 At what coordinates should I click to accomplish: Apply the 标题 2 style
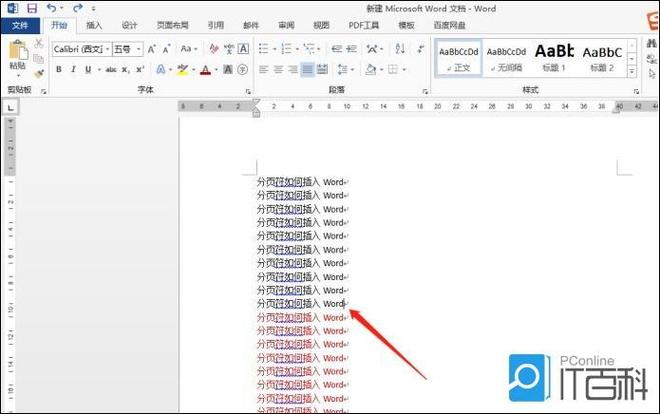[x=602, y=58]
